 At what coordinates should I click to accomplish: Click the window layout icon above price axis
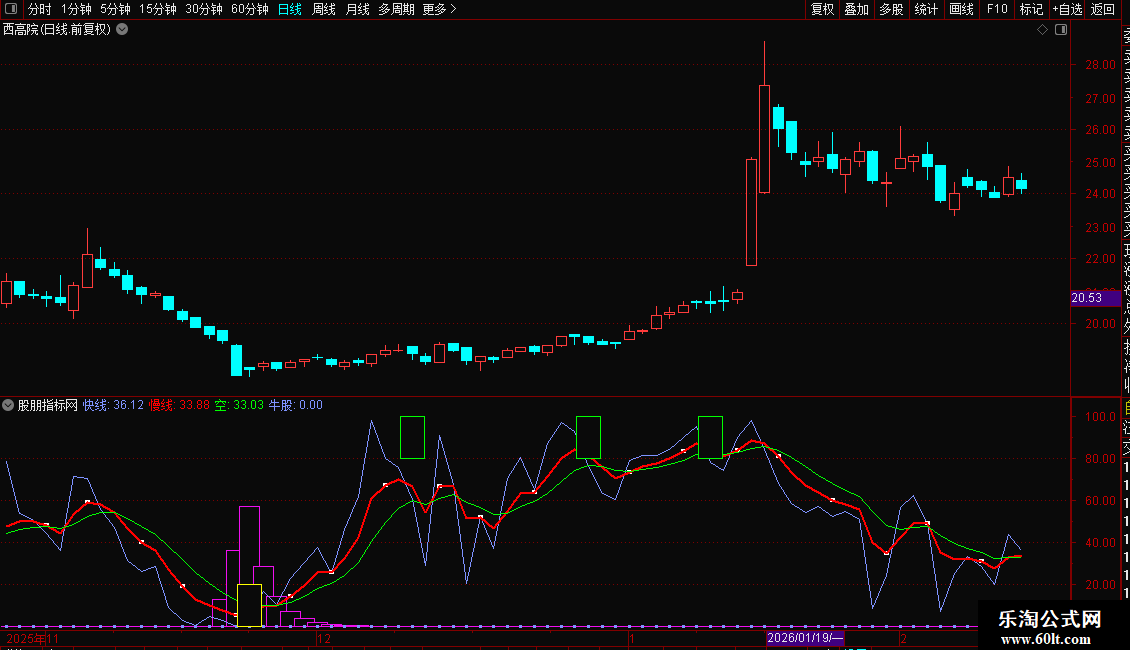pyautogui.click(x=1061, y=30)
